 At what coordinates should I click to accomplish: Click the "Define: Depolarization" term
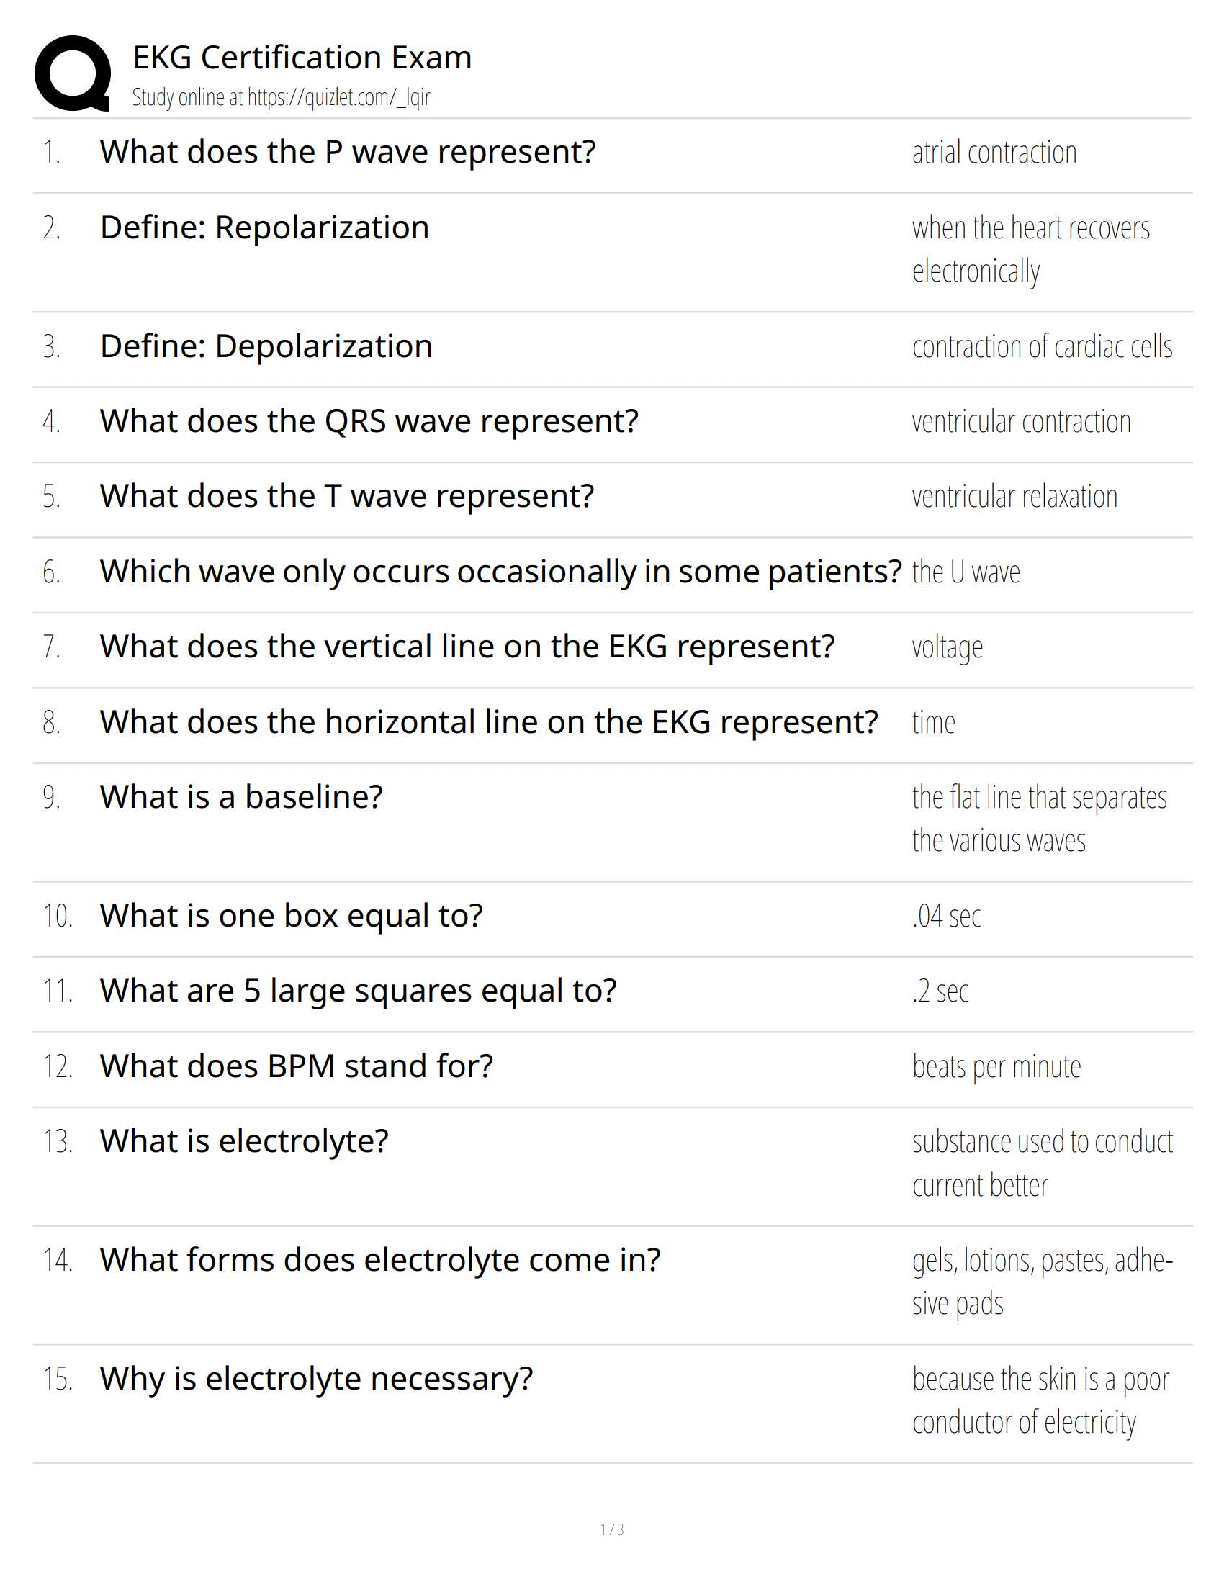[266, 347]
